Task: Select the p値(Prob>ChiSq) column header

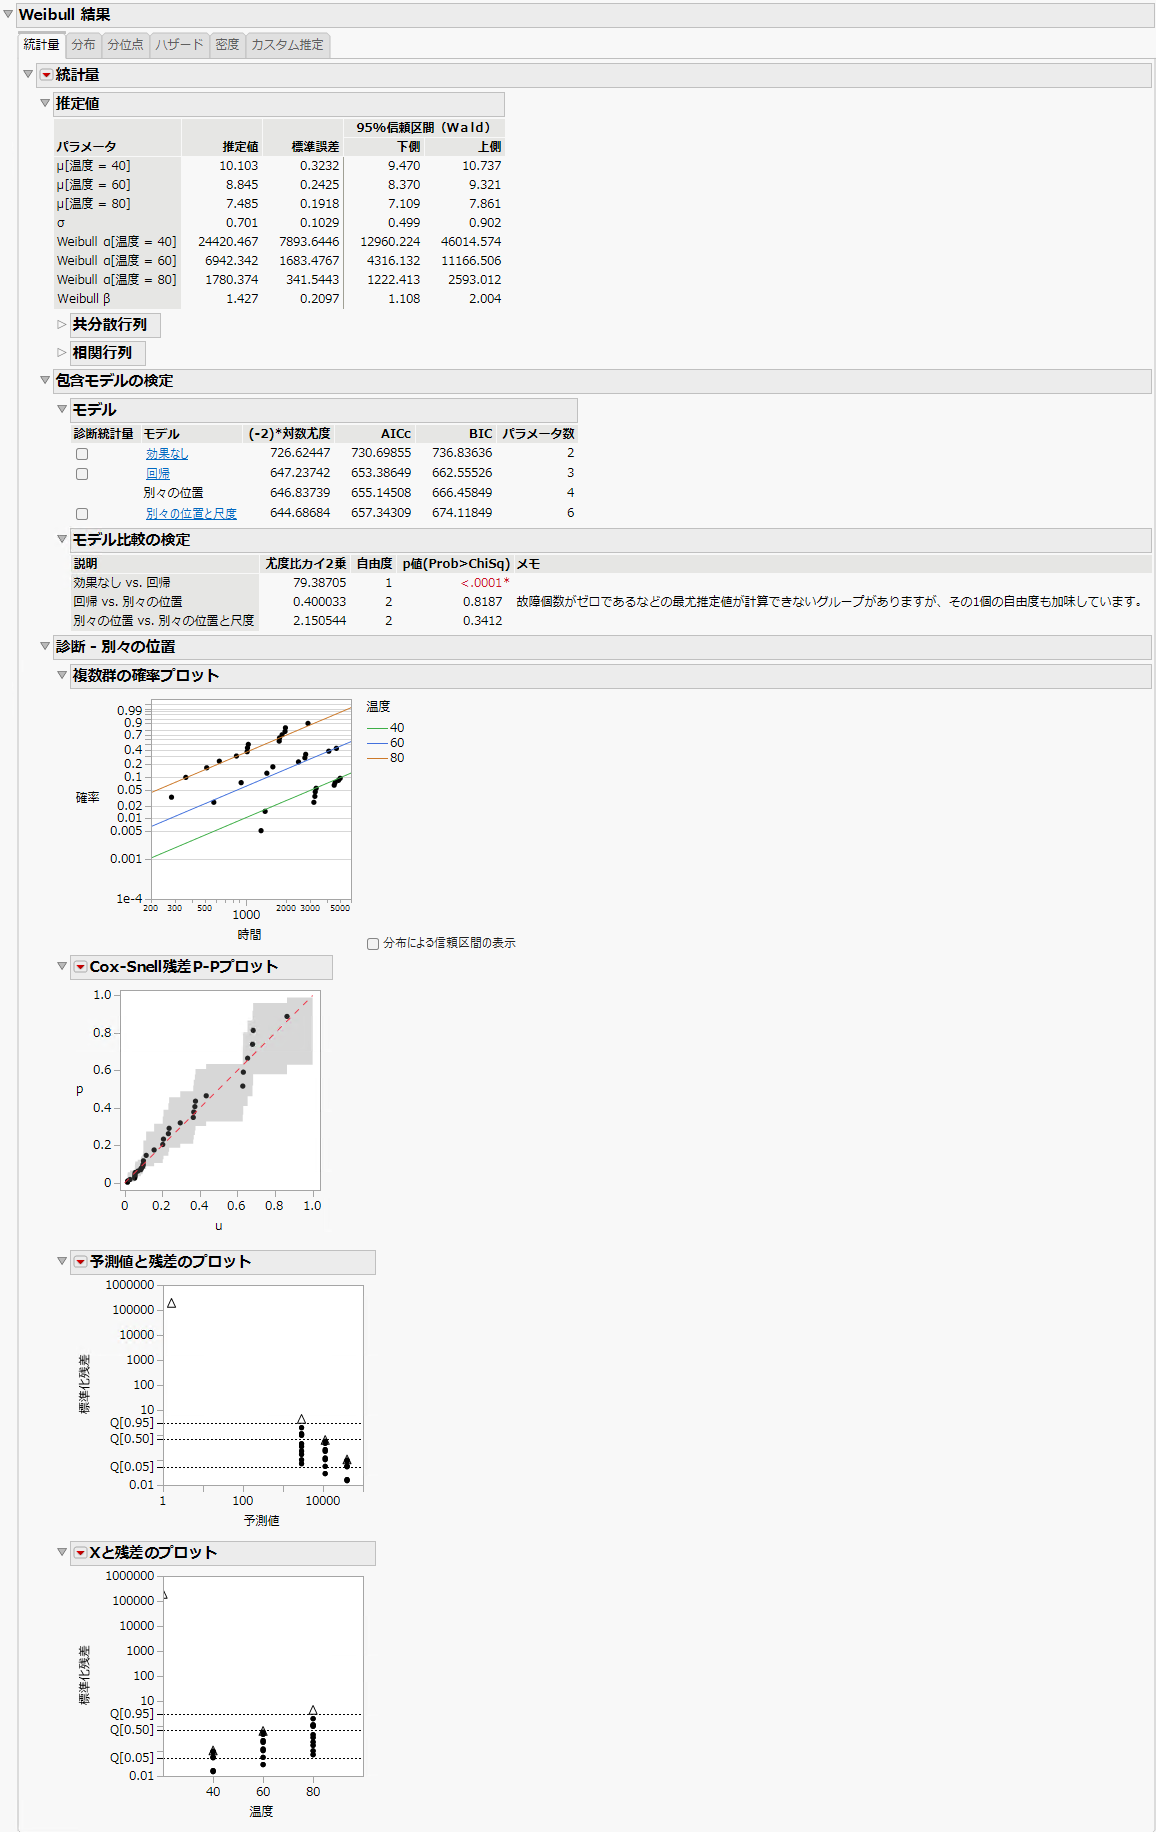Action: (x=456, y=564)
